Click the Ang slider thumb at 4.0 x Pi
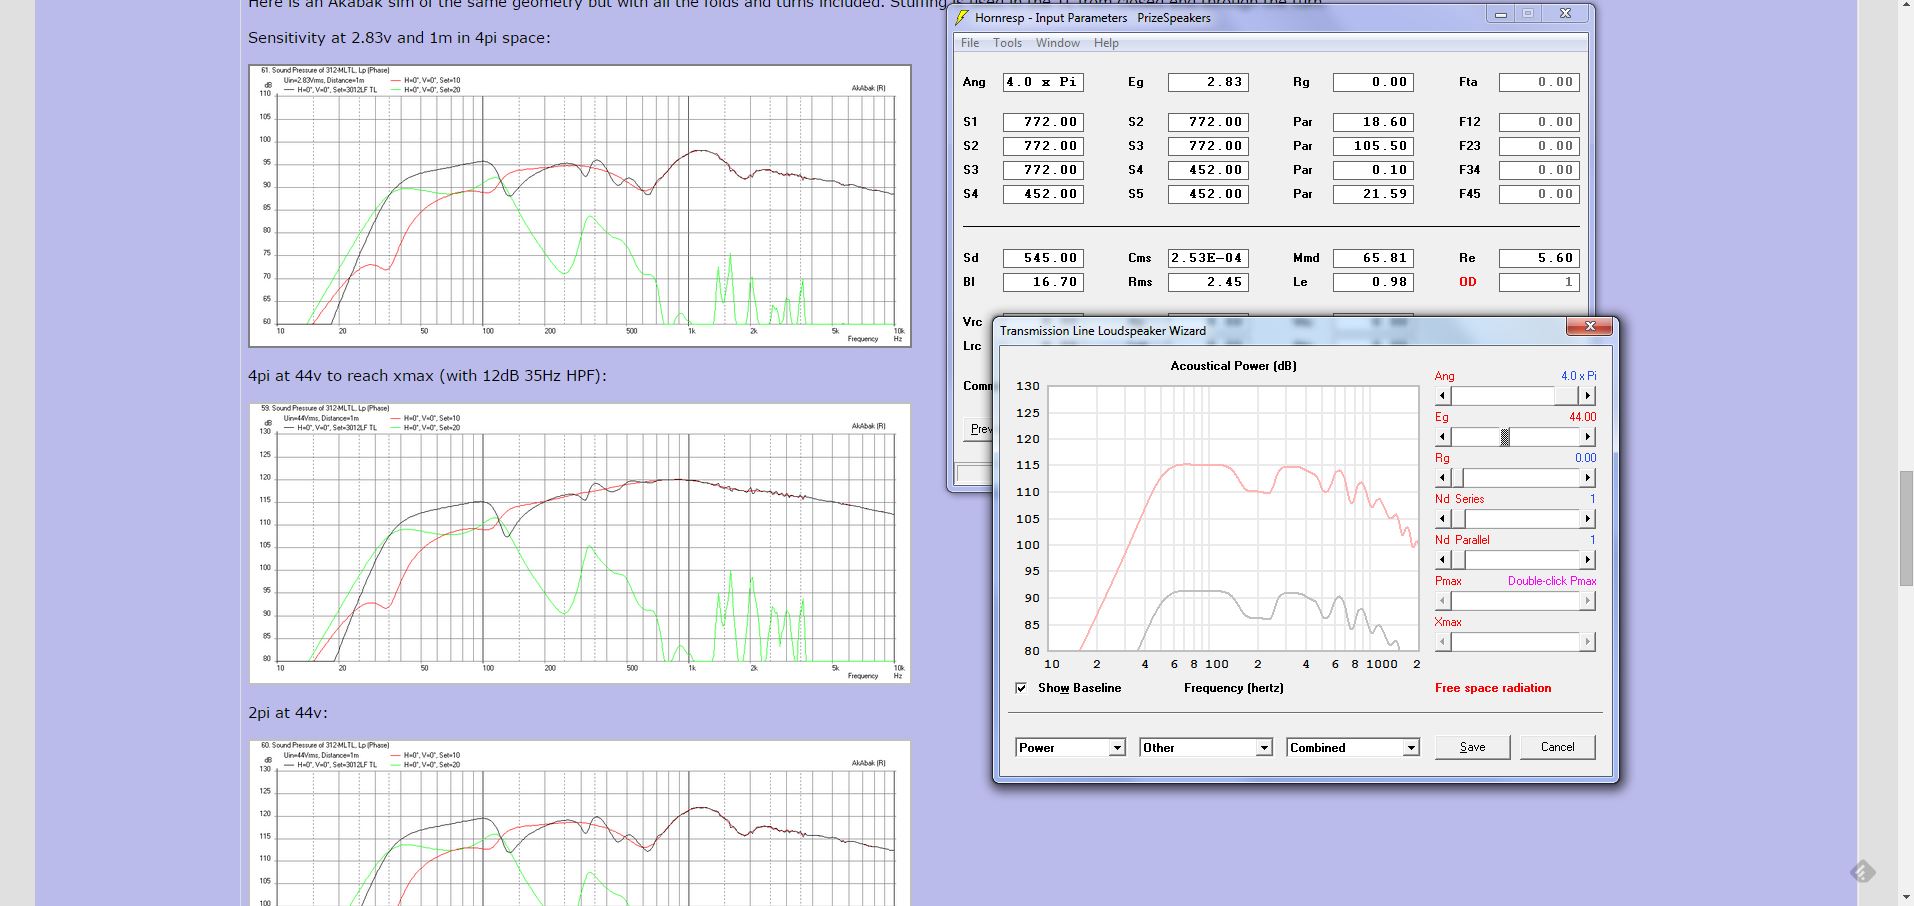1914x906 pixels. pos(1567,396)
